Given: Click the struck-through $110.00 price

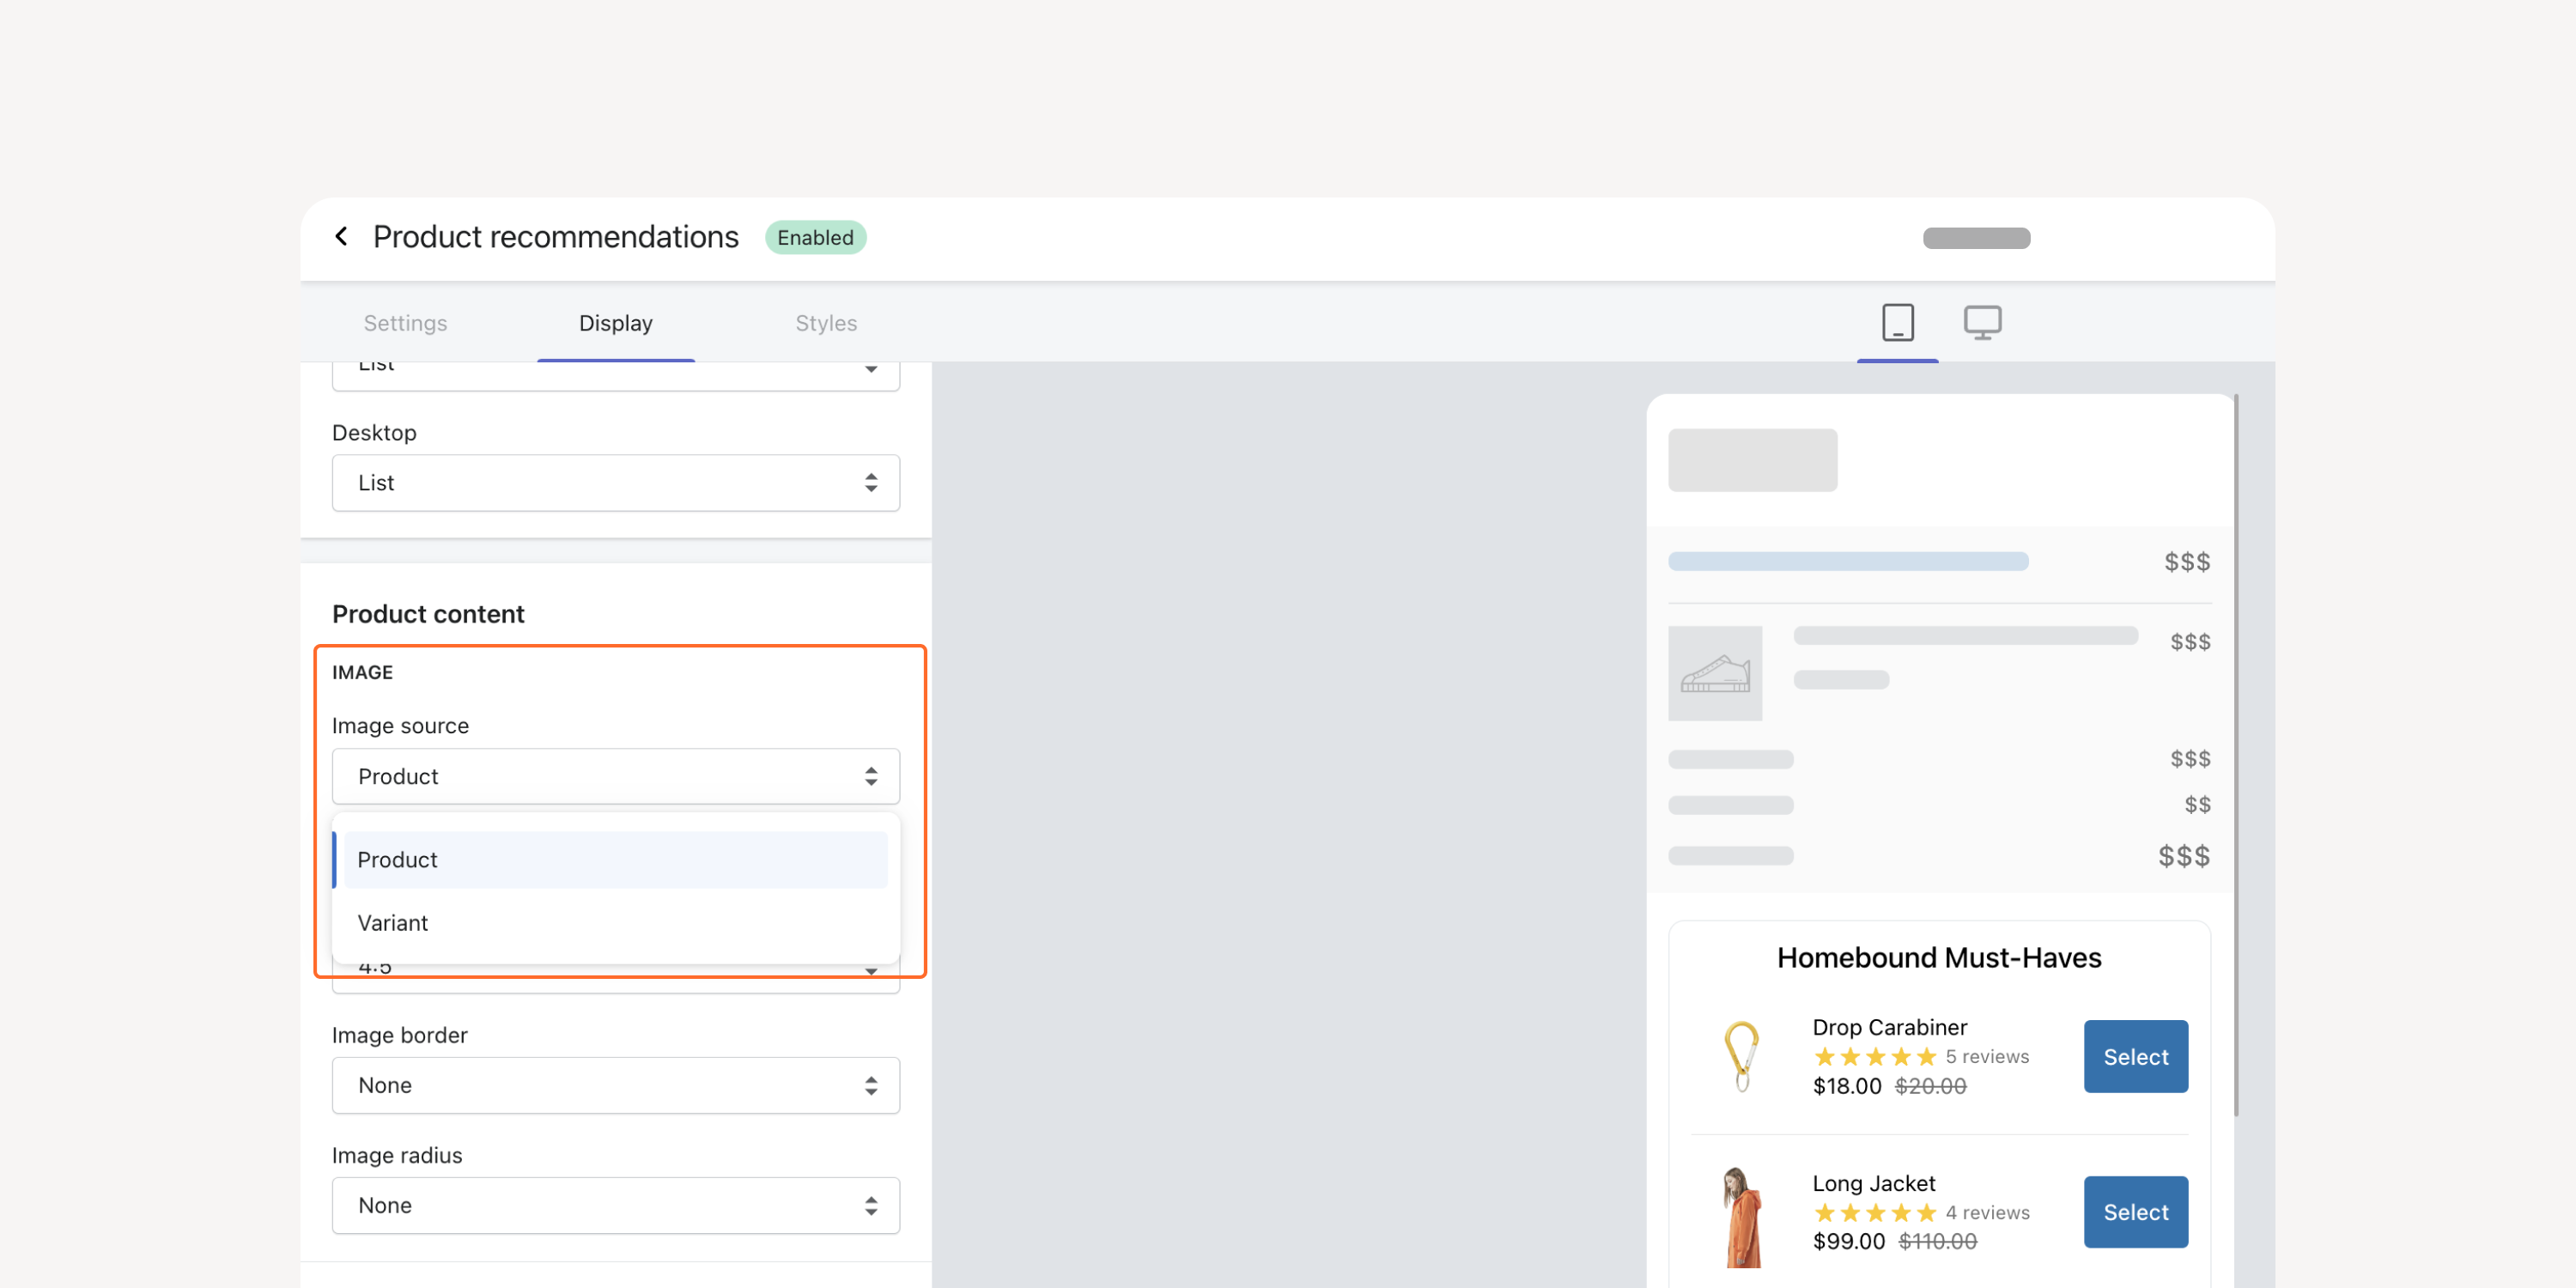Looking at the screenshot, I should tap(1937, 1241).
